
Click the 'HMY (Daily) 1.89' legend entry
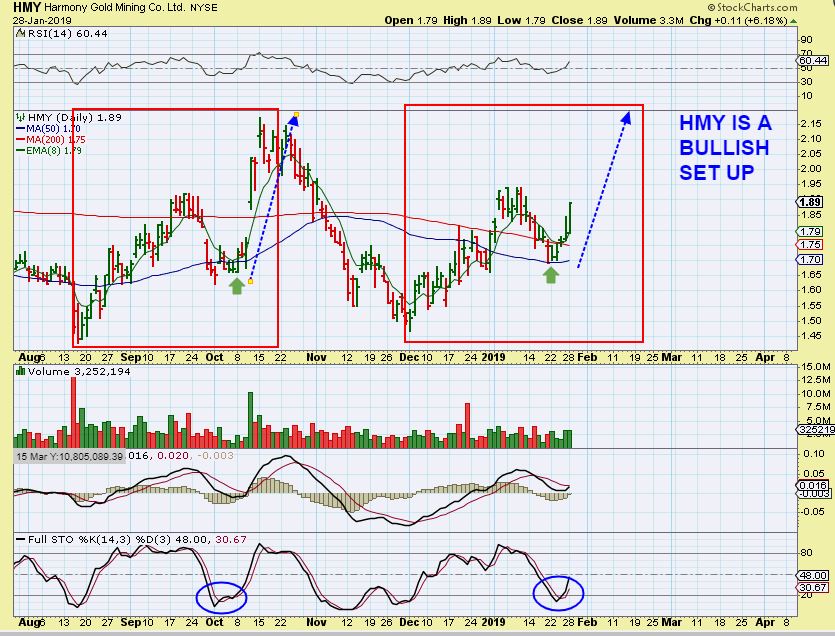(x=75, y=117)
